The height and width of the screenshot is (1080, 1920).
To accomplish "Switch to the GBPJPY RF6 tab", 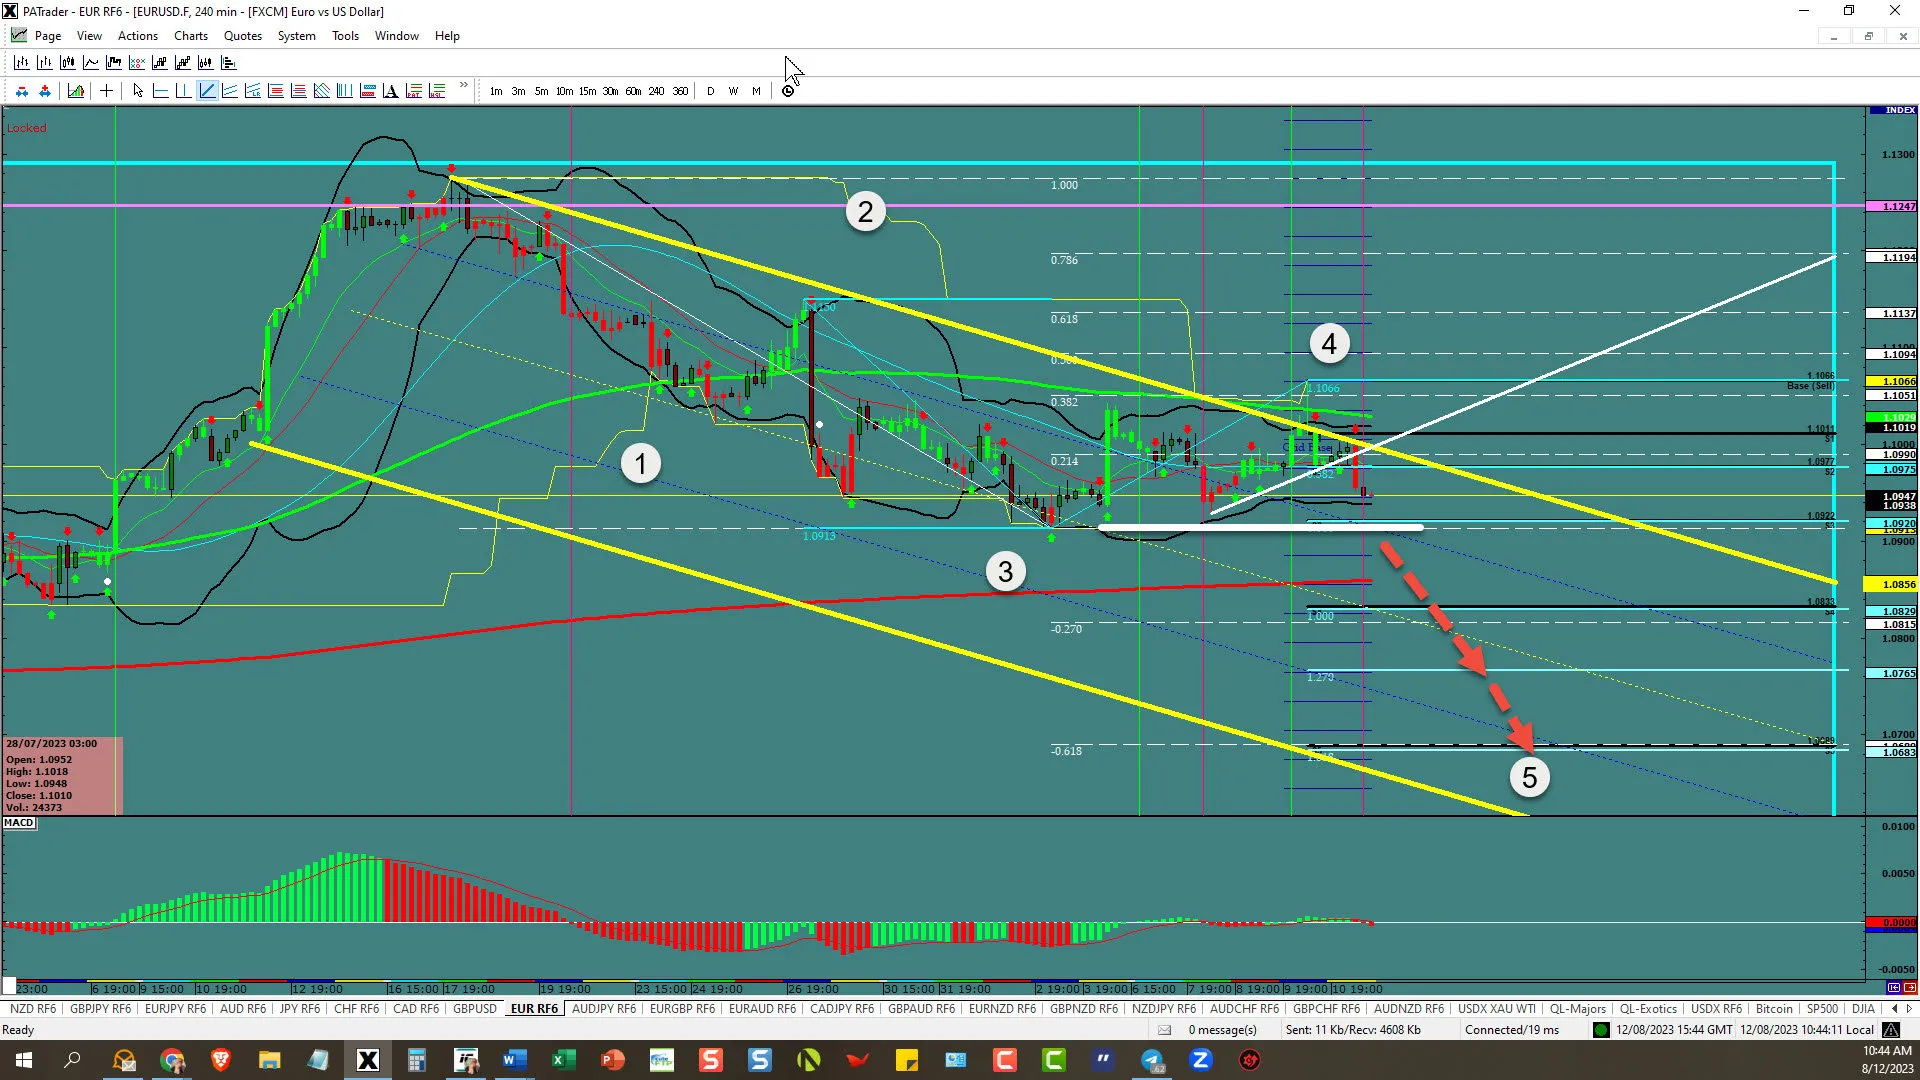I will tap(101, 1009).
